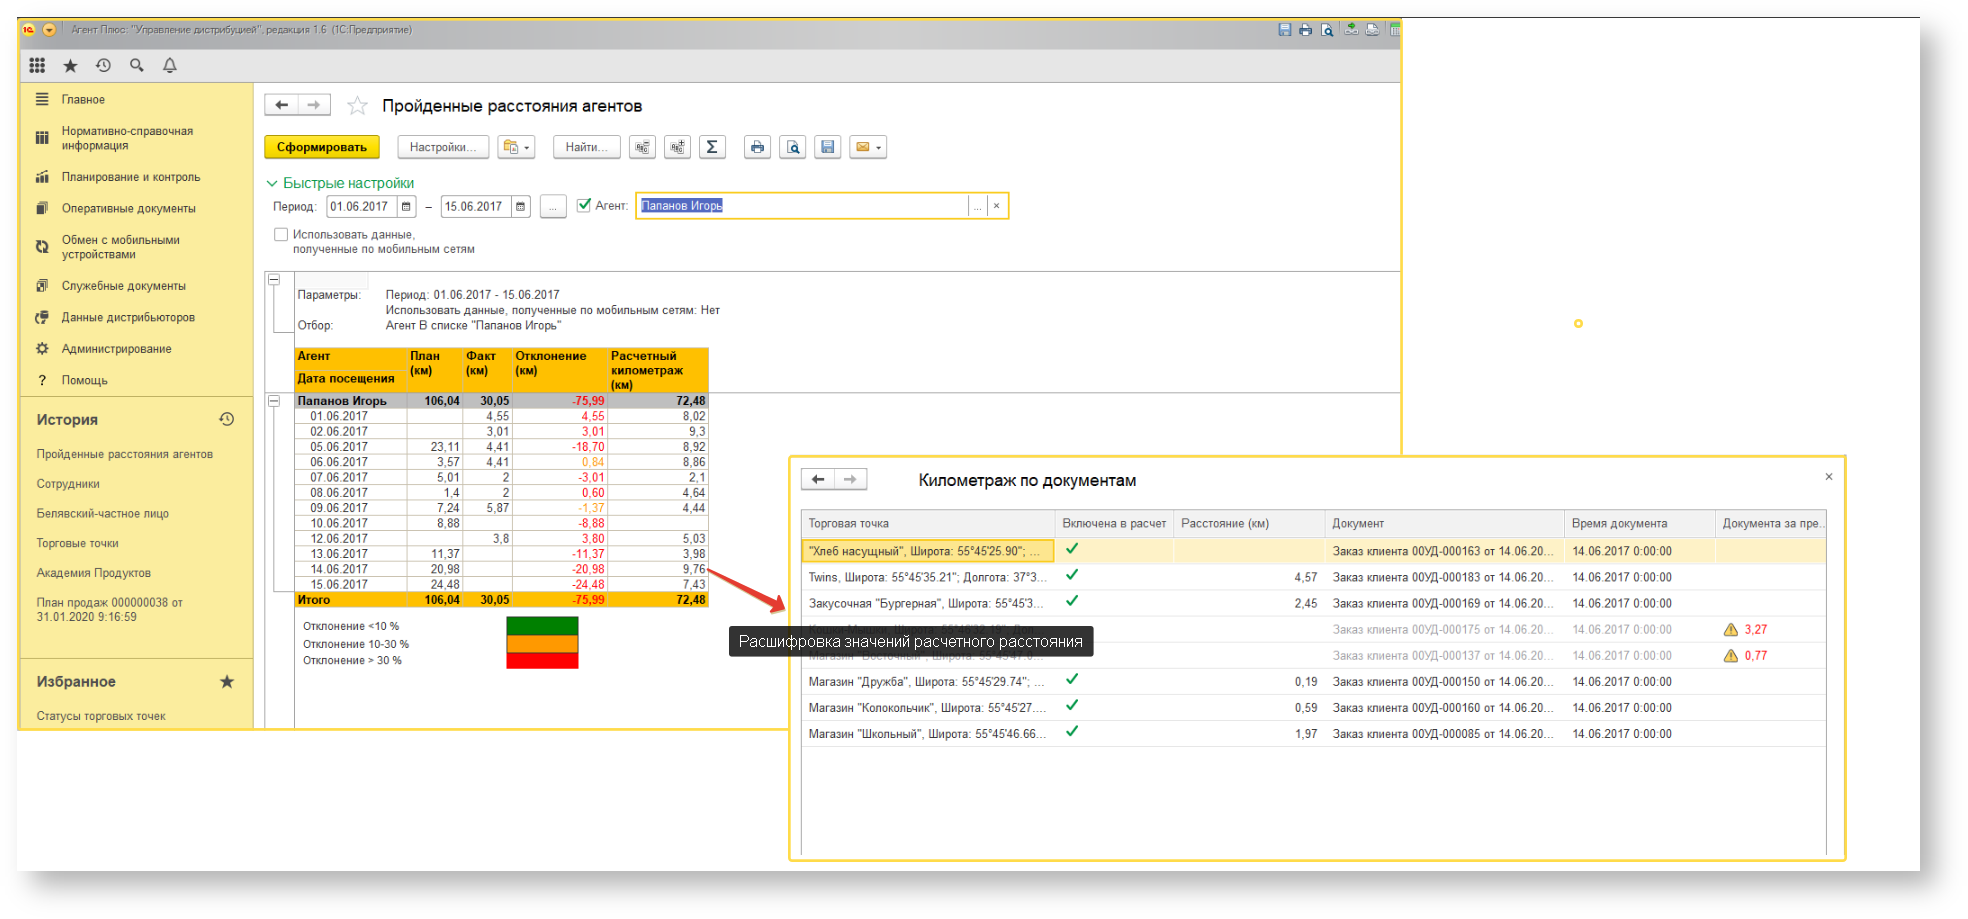This screenshot has height=919, width=1968.
Task: Open Планирование и контроль section
Action: pos(131,177)
